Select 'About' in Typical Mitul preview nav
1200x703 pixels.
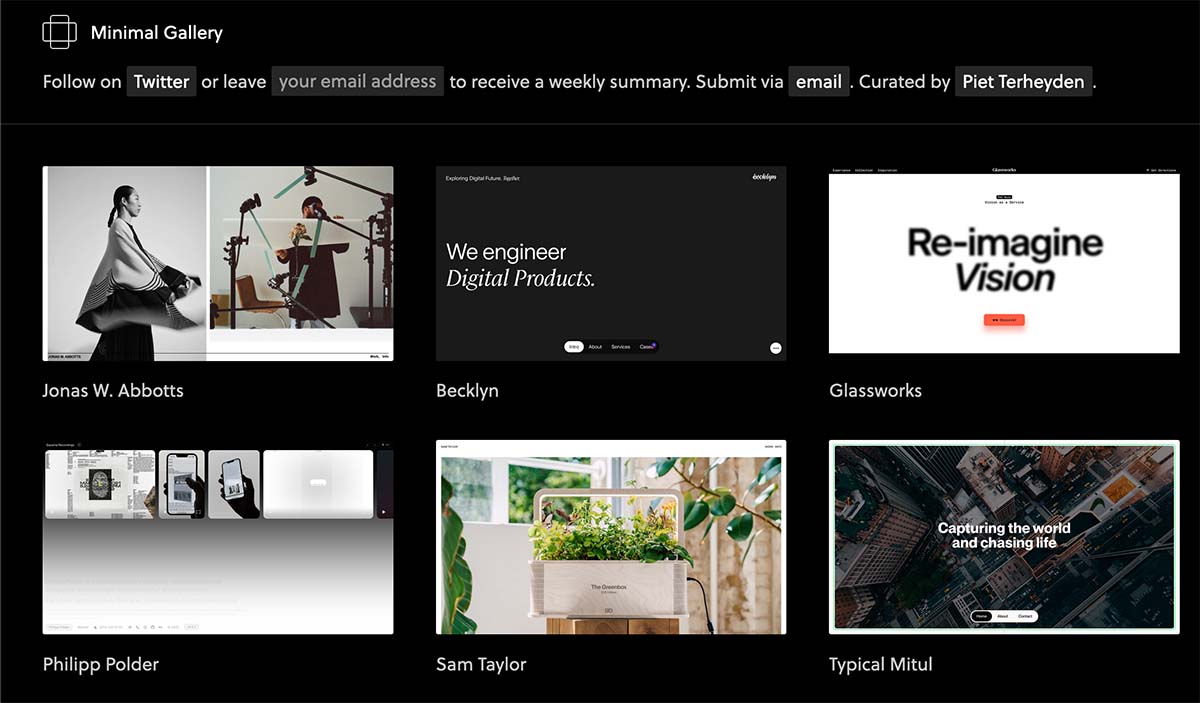point(1003,616)
